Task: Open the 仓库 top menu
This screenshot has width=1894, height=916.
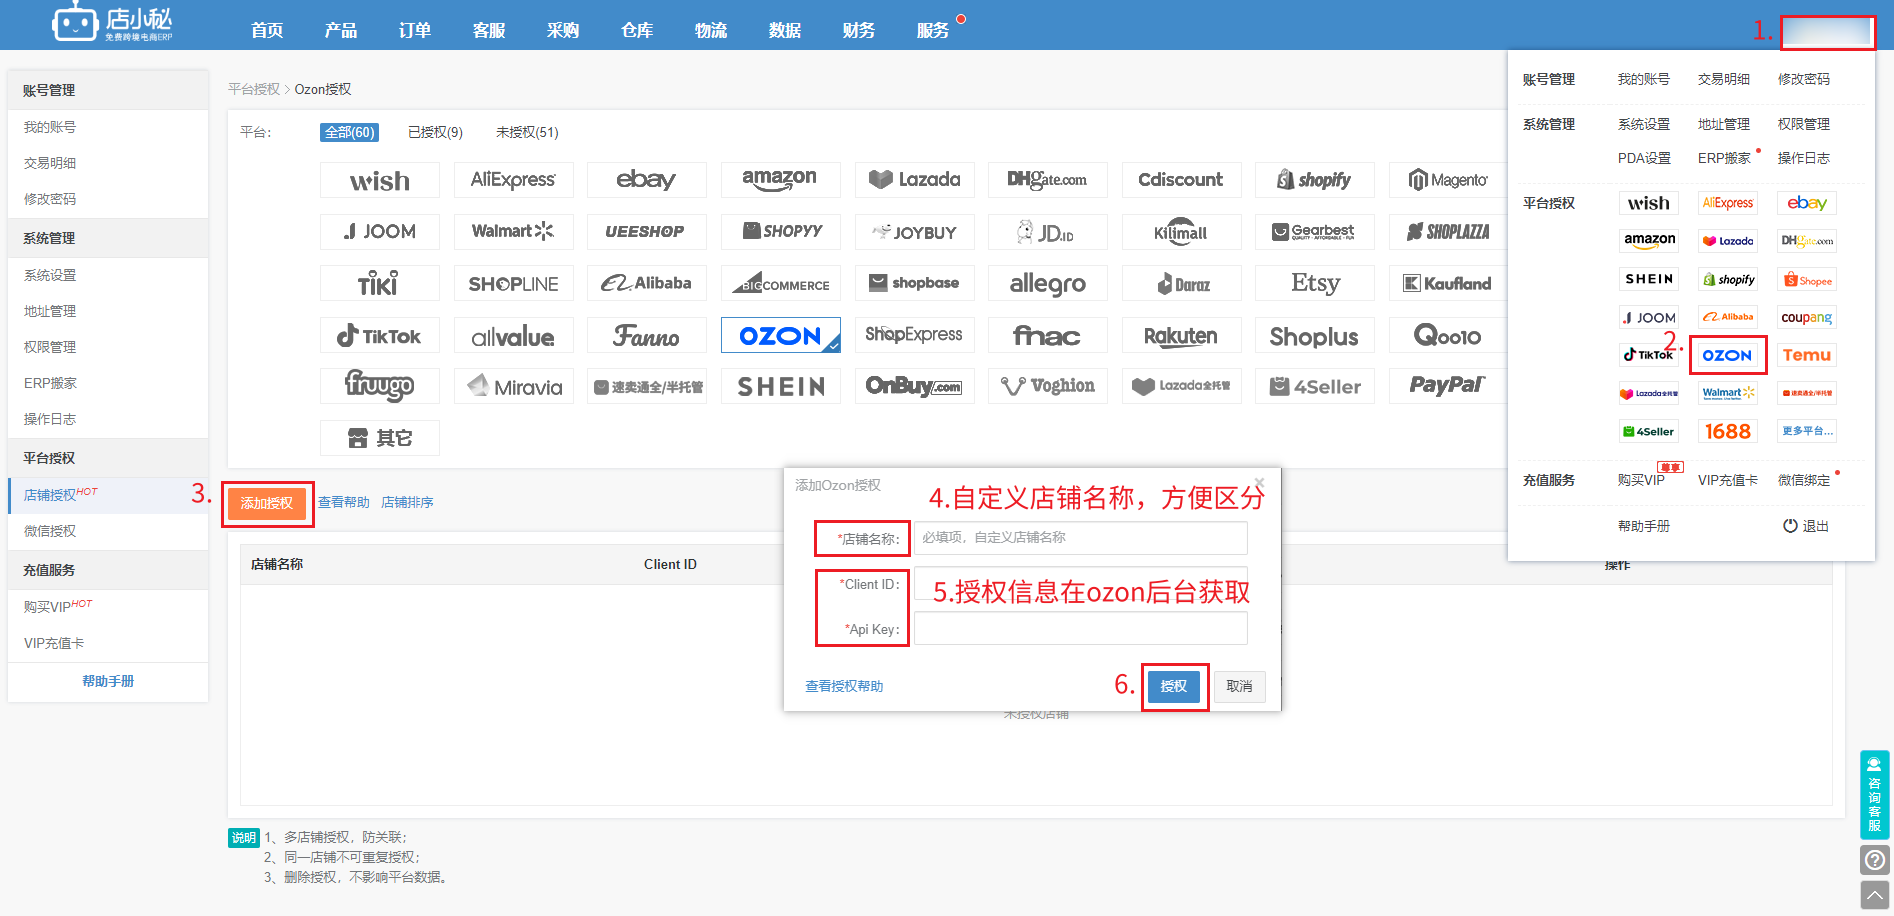Action: coord(636,30)
